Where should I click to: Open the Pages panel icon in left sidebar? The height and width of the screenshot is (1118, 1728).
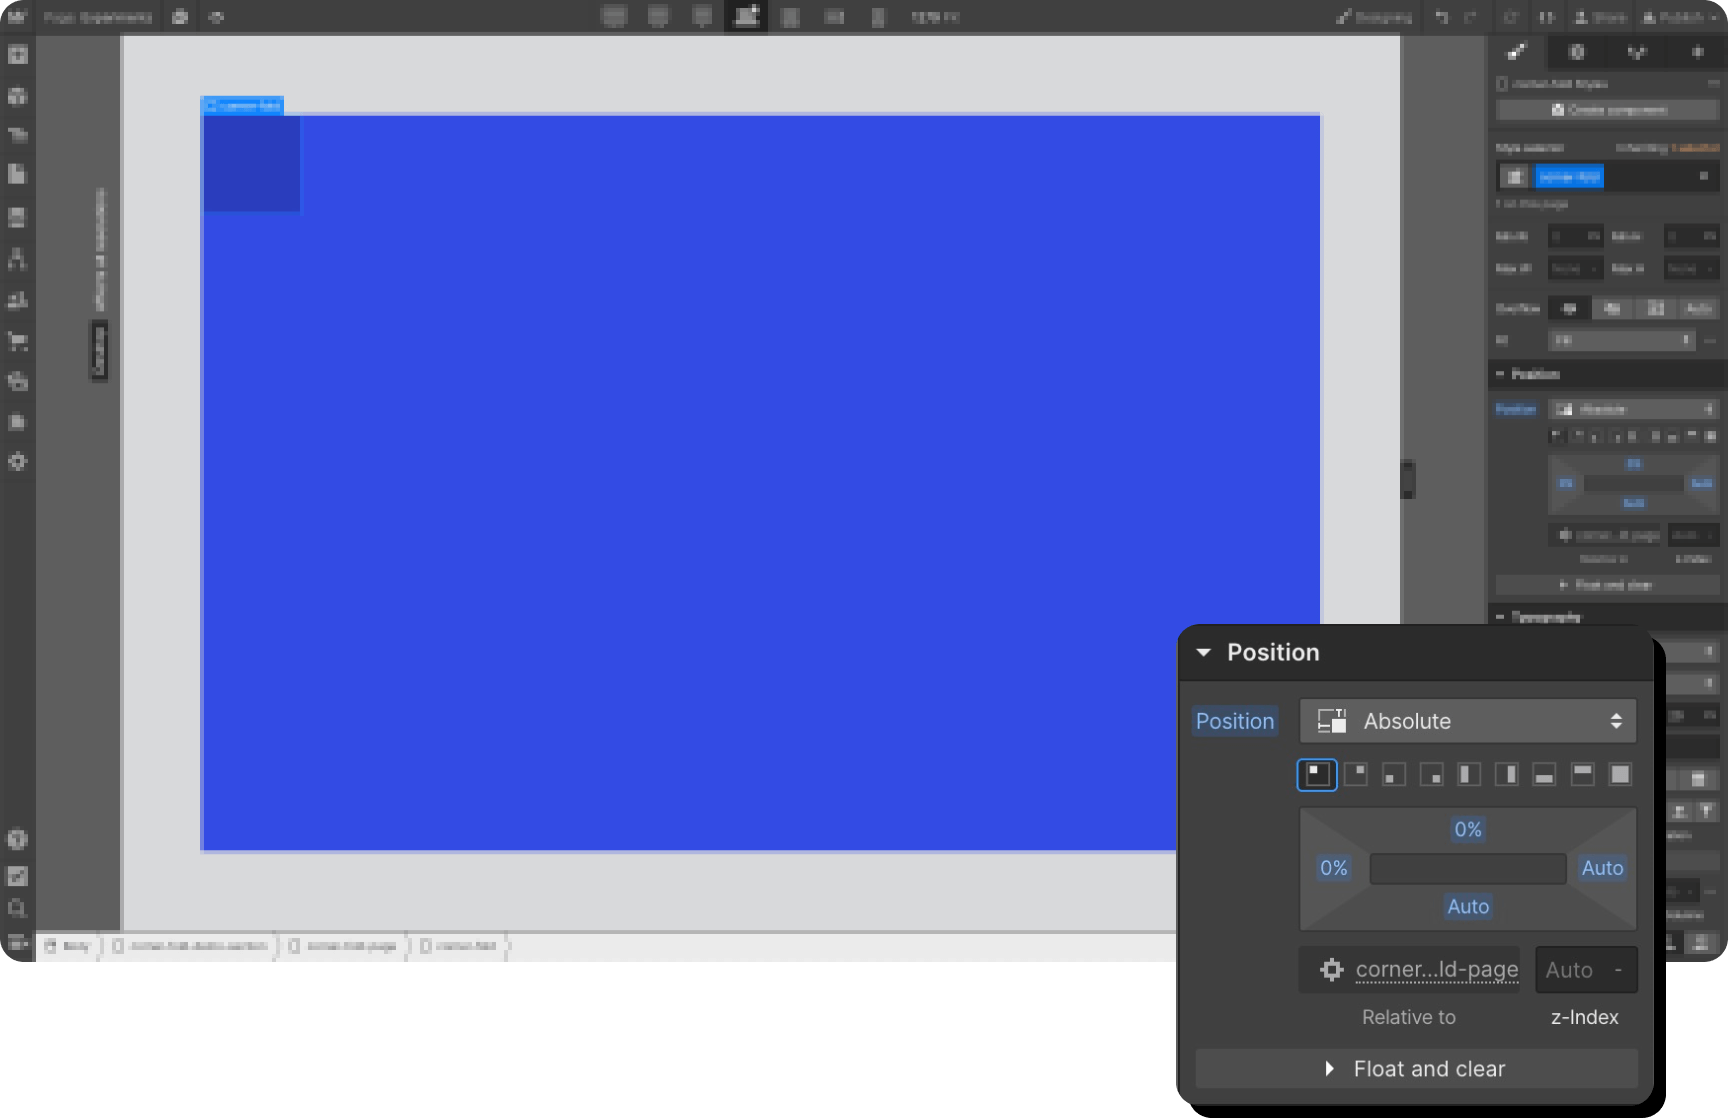coord(18,173)
